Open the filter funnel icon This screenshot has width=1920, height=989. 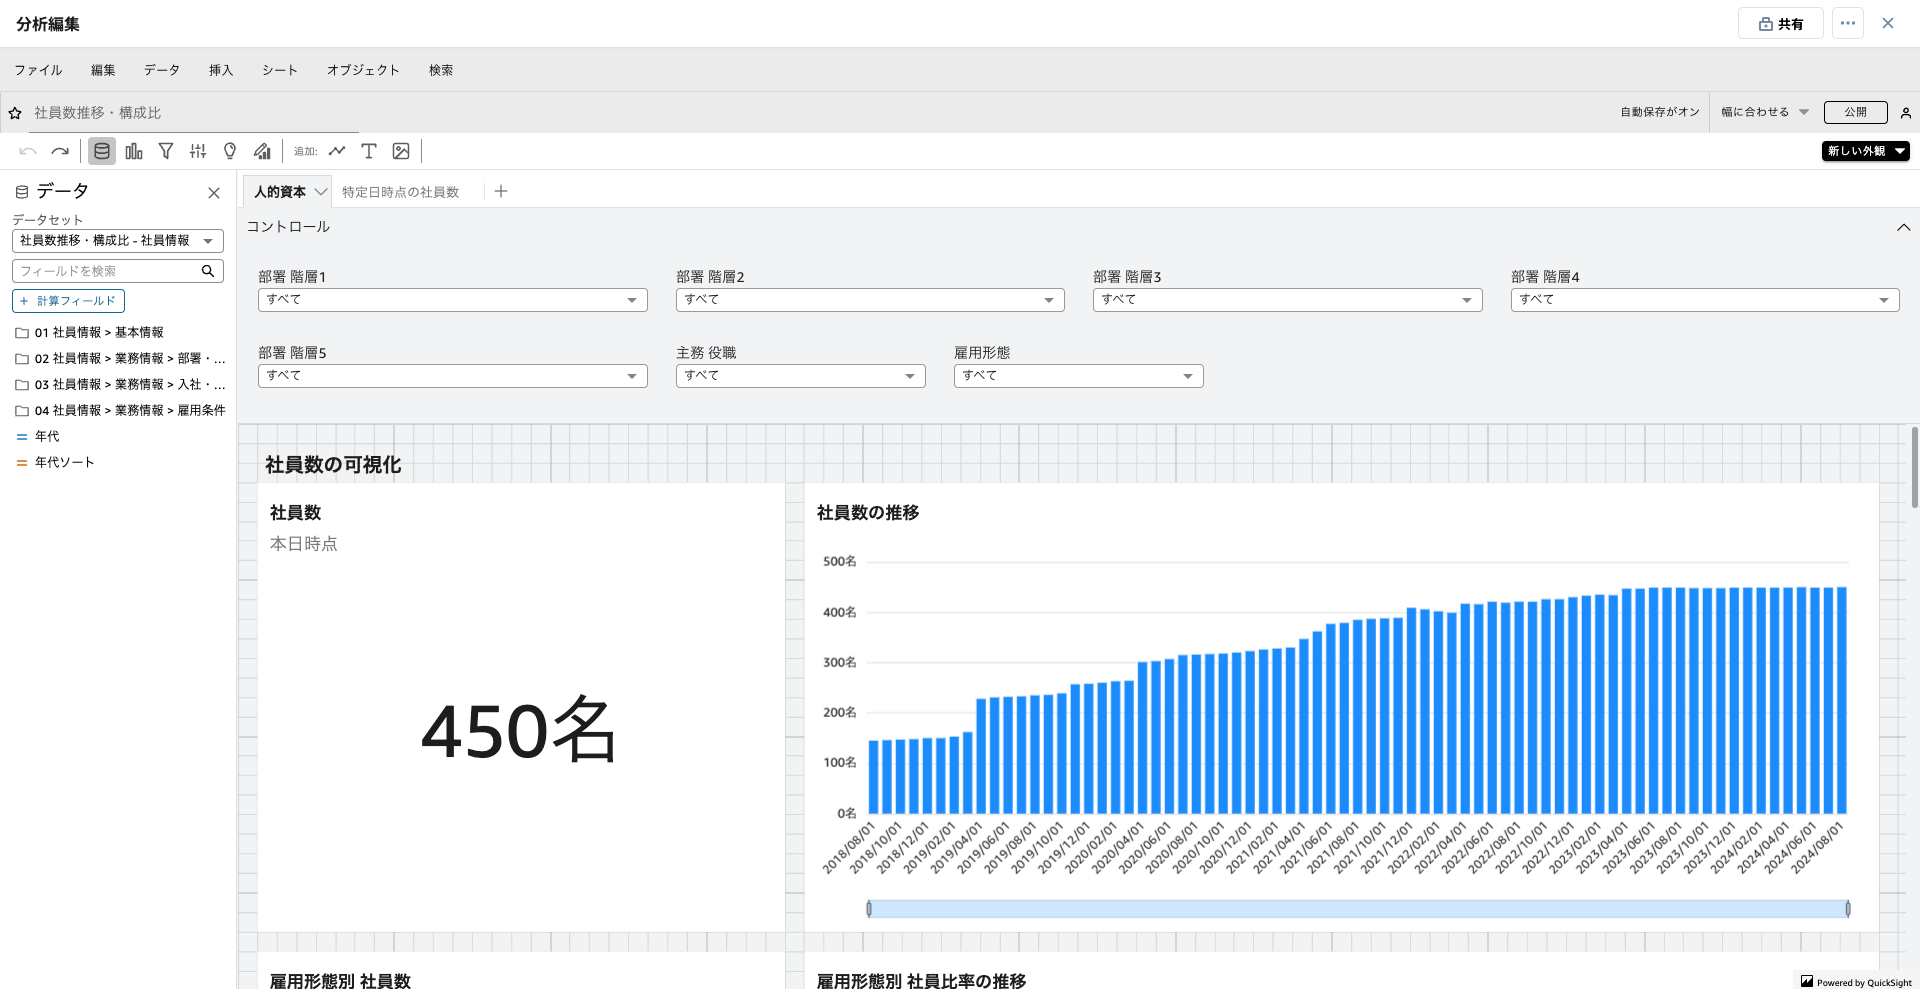click(166, 151)
